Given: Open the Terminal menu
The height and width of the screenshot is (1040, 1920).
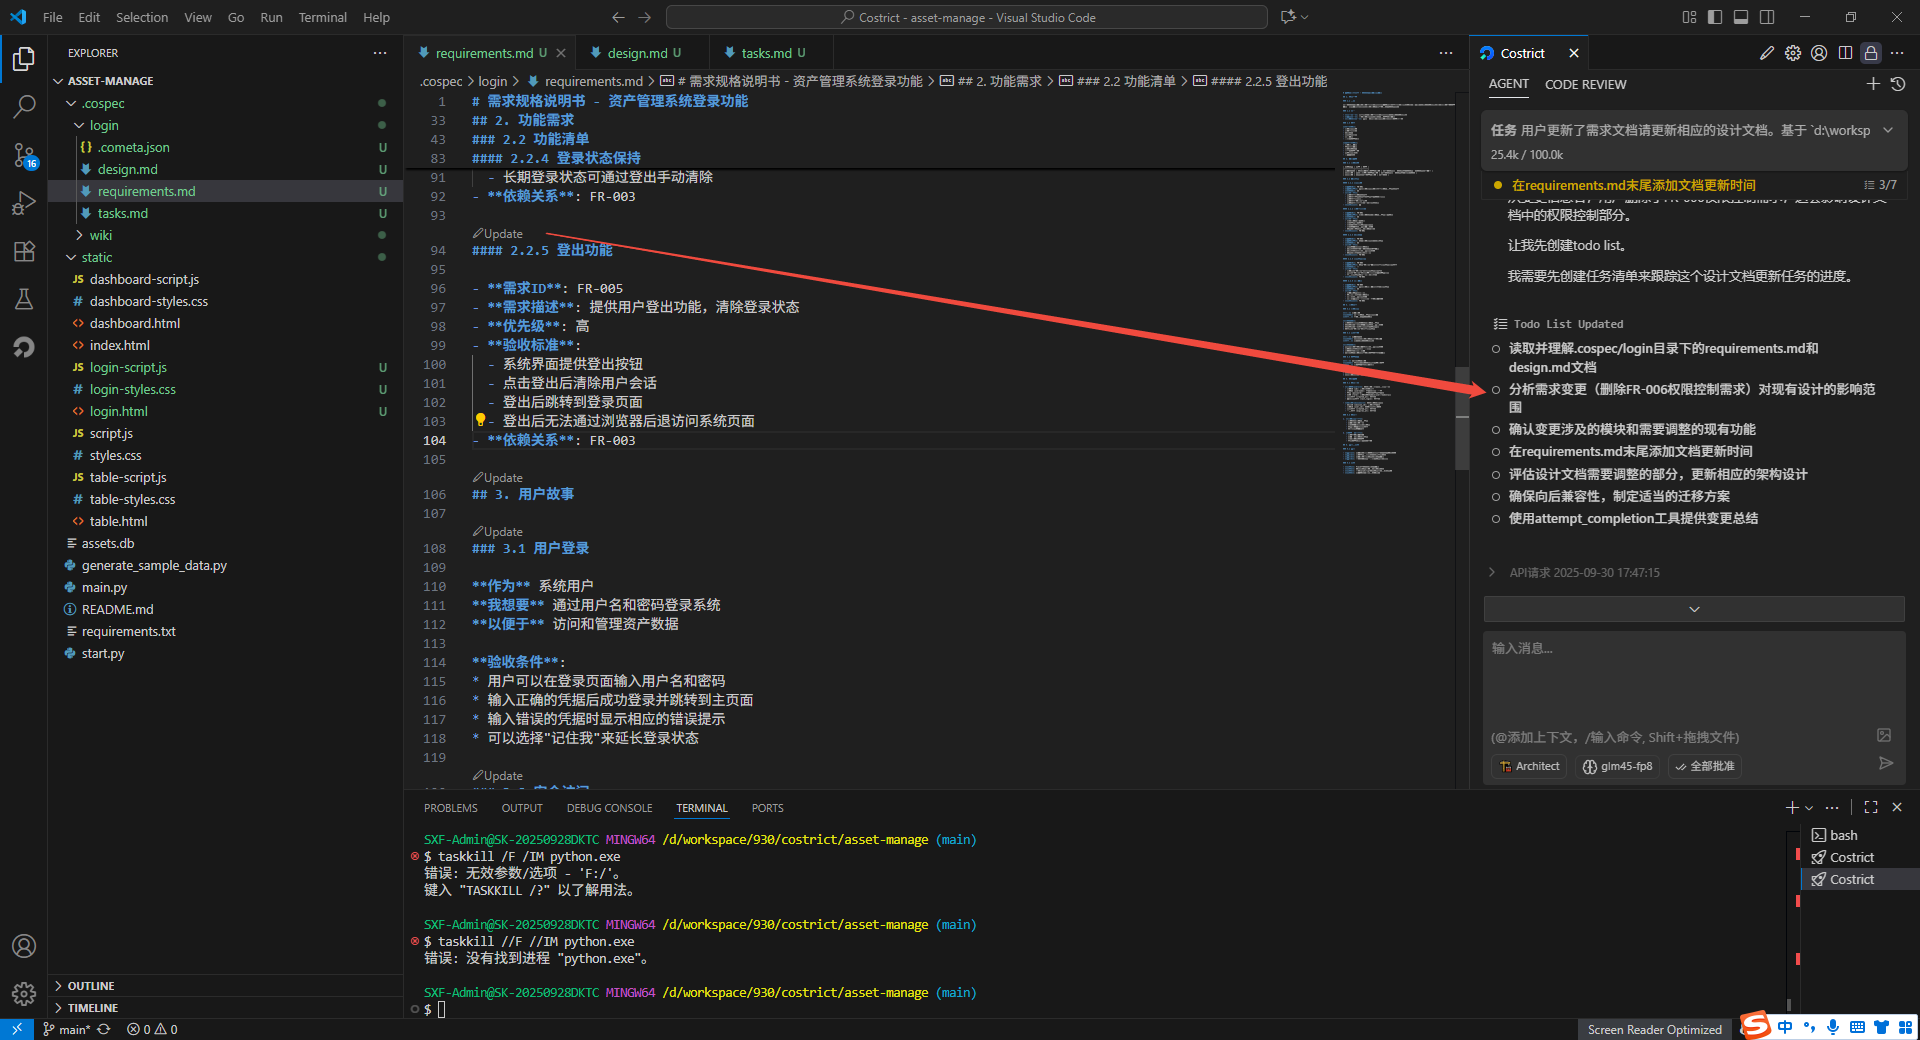Looking at the screenshot, I should [x=322, y=17].
